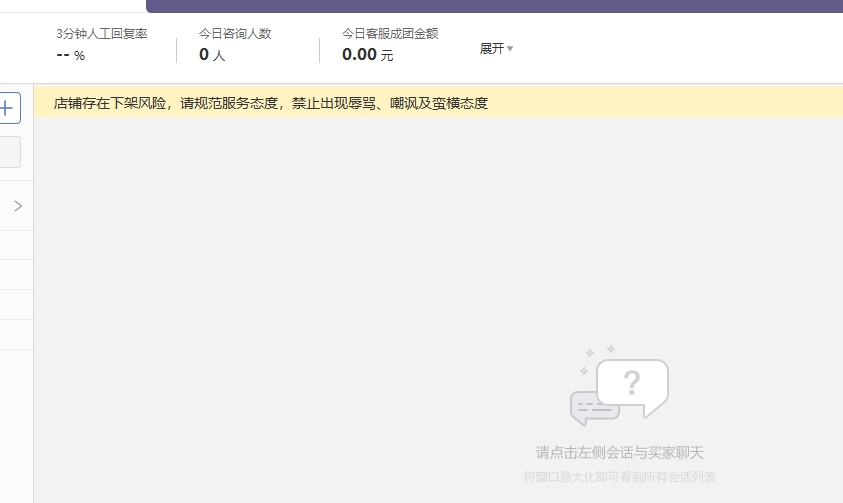Click the purple title bar at top
Image resolution: width=843 pixels, height=503 pixels.
pos(495,6)
